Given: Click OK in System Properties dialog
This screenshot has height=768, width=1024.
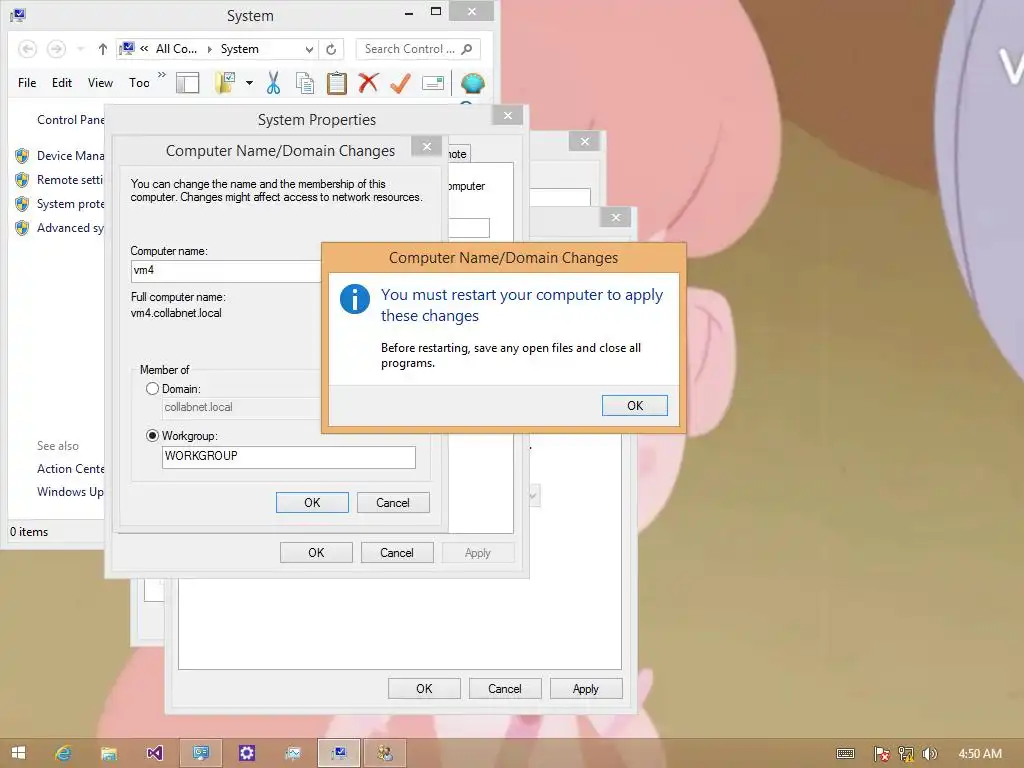Looking at the screenshot, I should coord(316,552).
